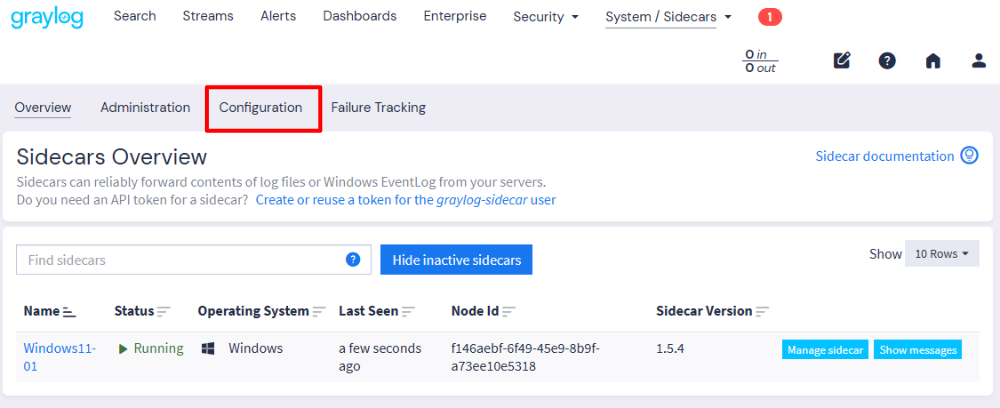Open the 10 Rows dropdown
This screenshot has height=408, width=1000.
tap(942, 254)
